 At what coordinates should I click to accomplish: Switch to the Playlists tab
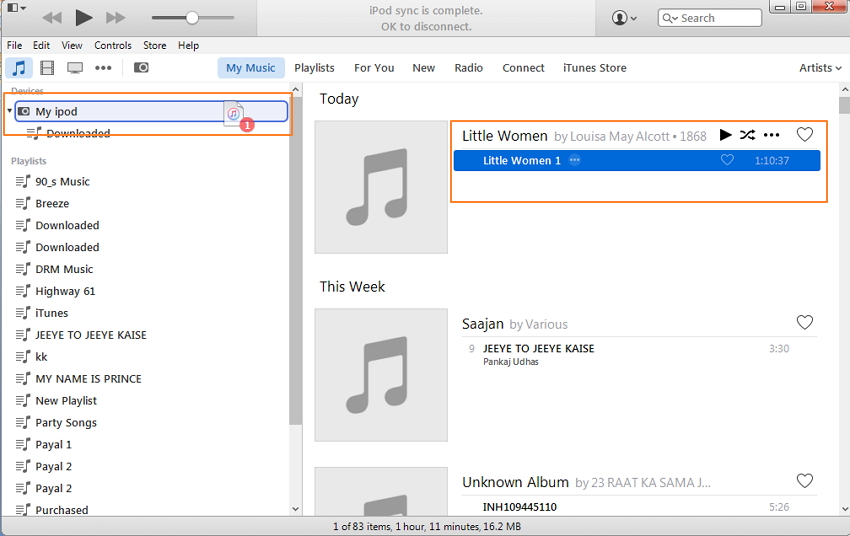point(314,68)
